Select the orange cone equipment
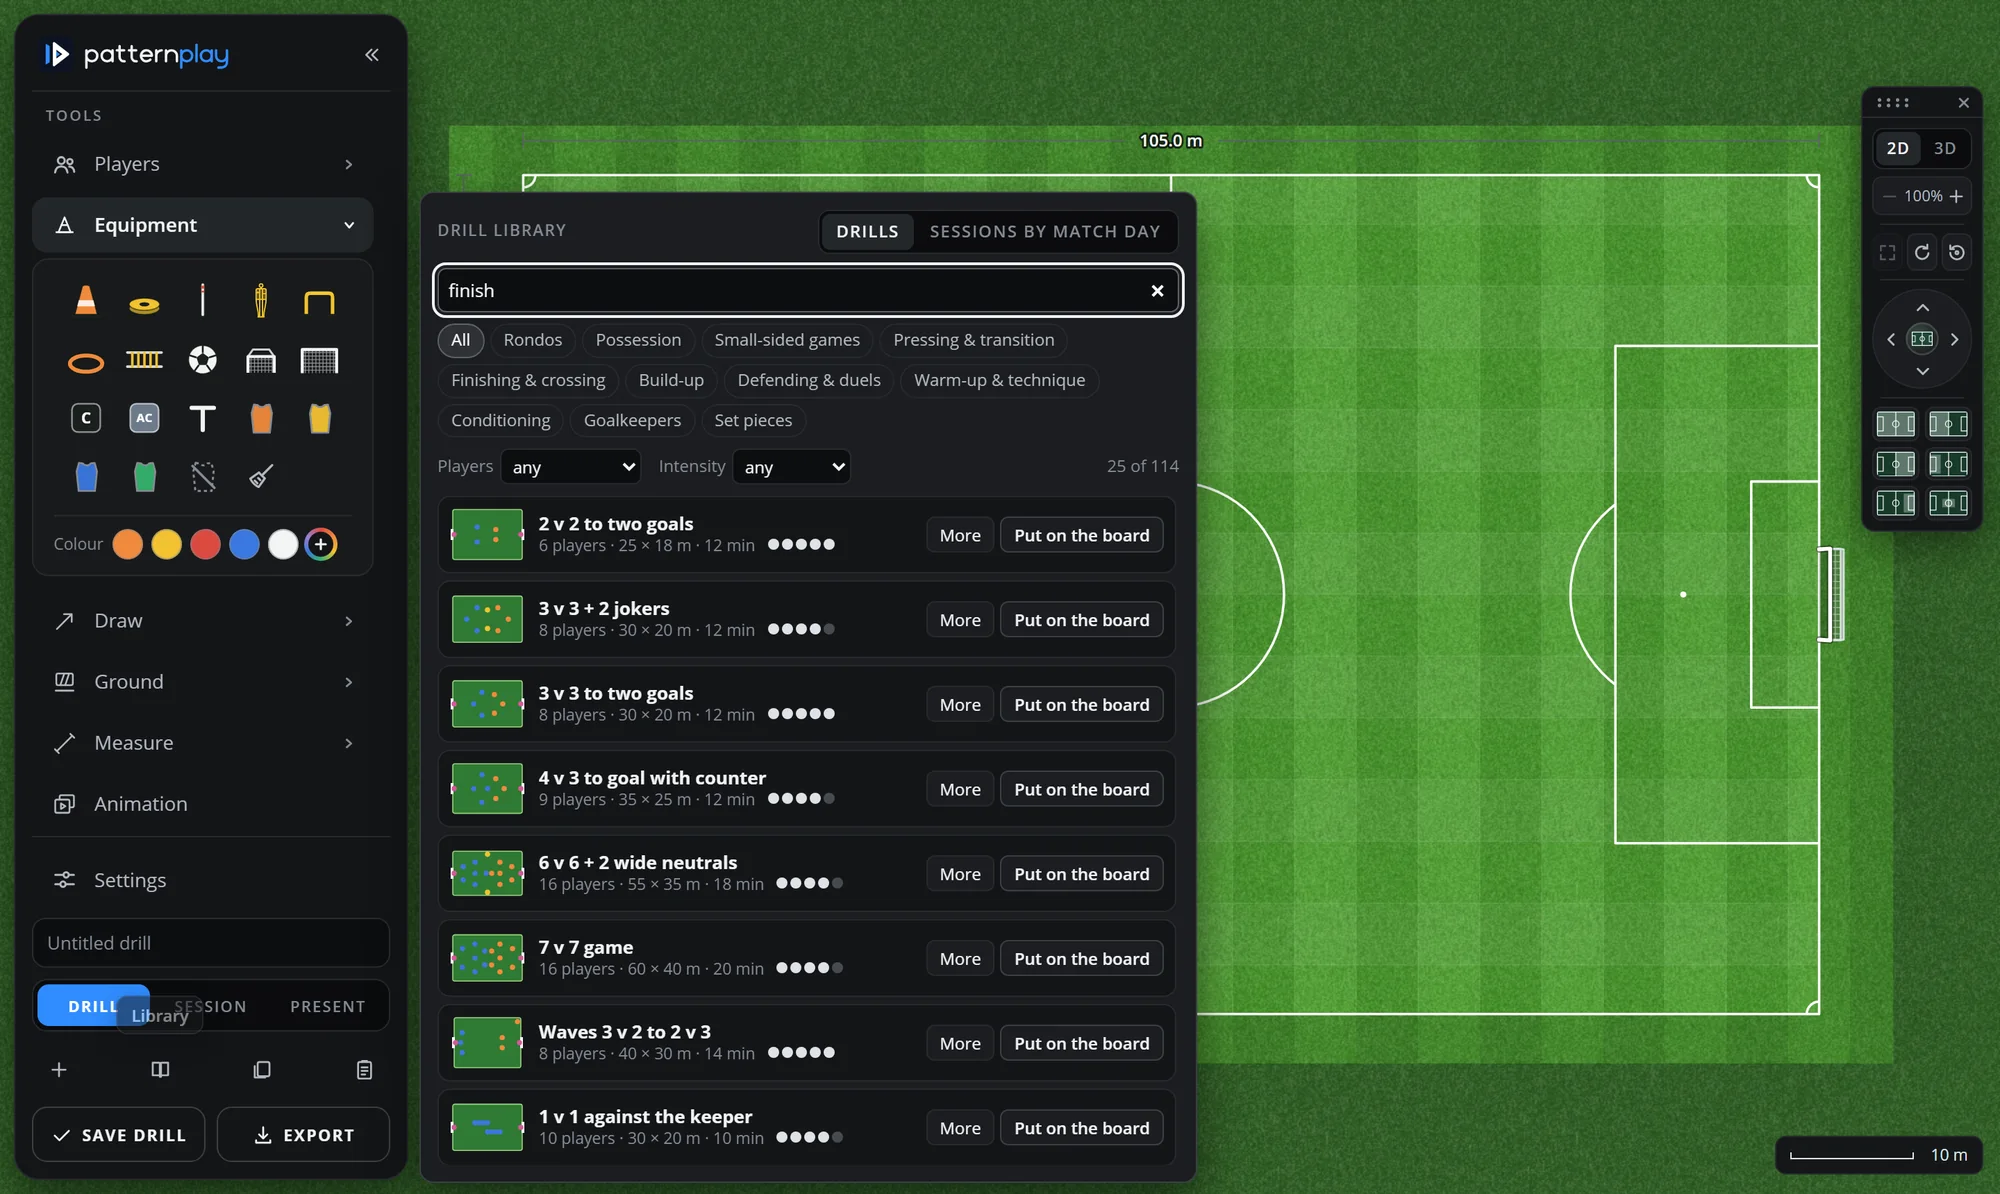The image size is (2000, 1194). 86,301
